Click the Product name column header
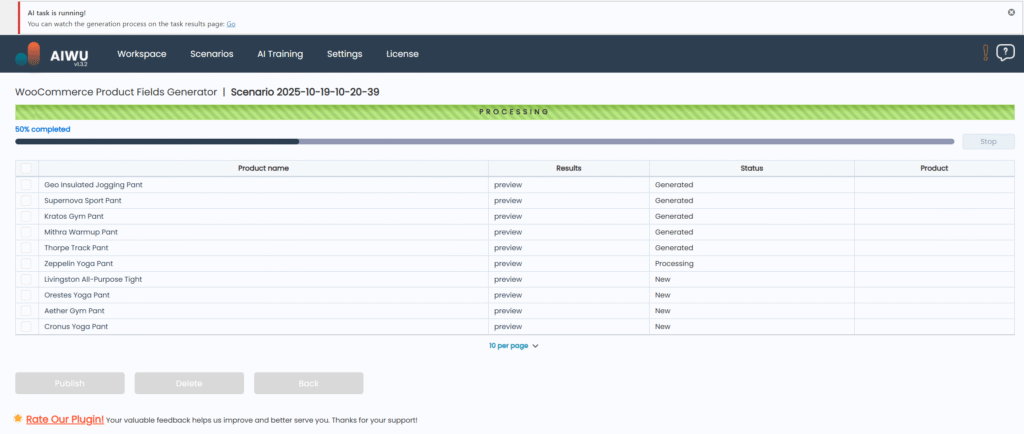The width and height of the screenshot is (1024, 434). coord(263,168)
